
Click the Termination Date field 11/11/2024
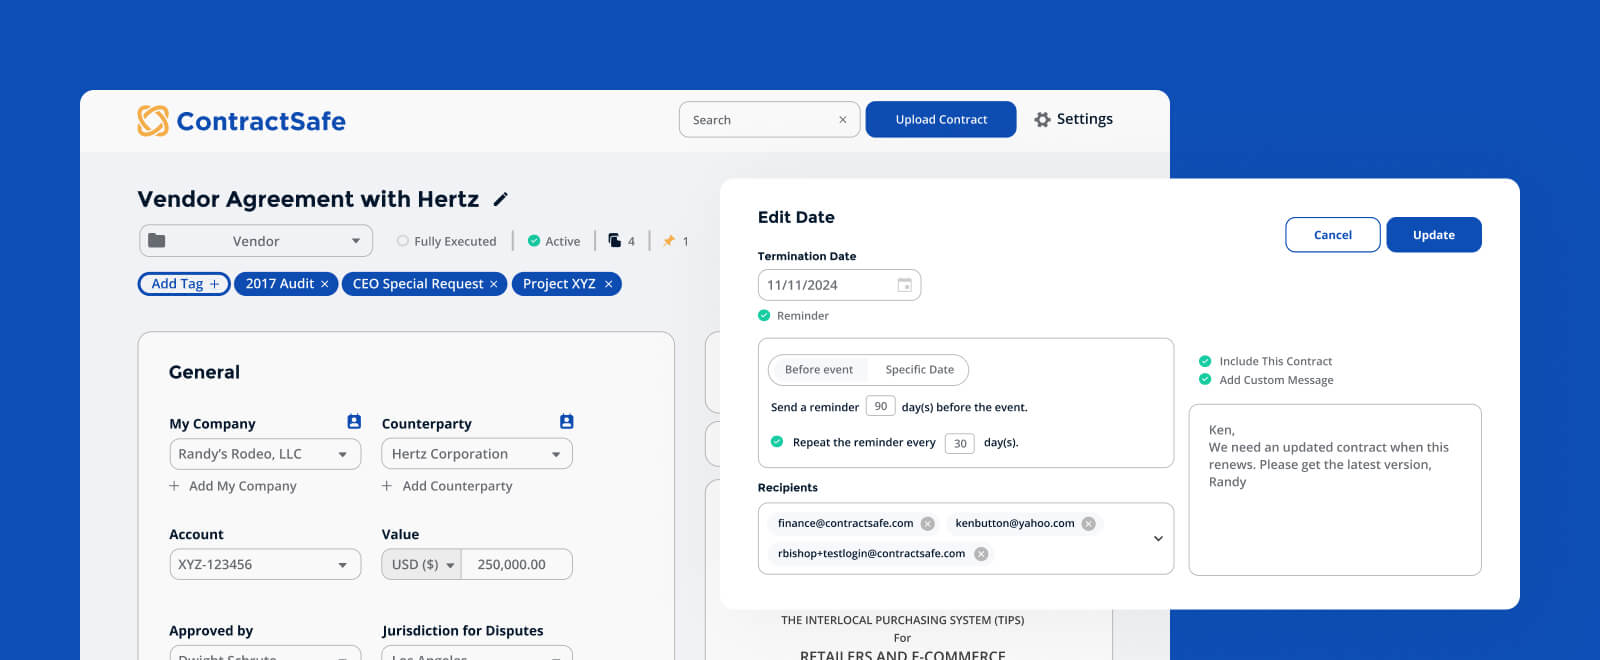[839, 285]
